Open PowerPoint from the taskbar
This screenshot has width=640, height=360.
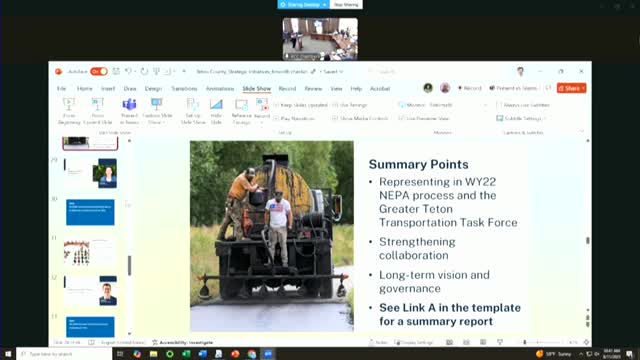[235, 354]
